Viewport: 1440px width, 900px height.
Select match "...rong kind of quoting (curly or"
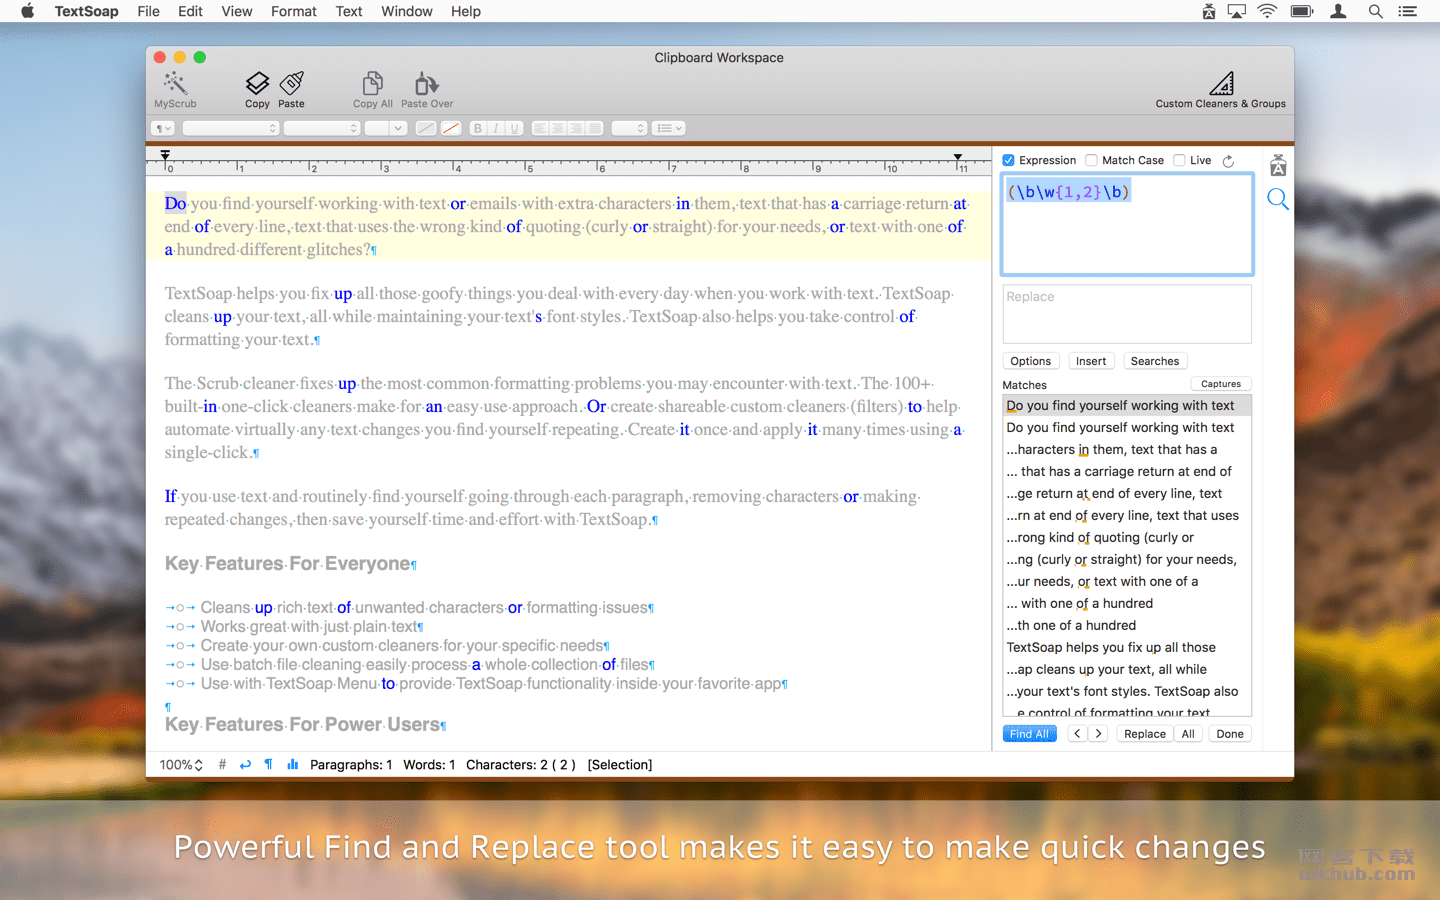click(1127, 537)
